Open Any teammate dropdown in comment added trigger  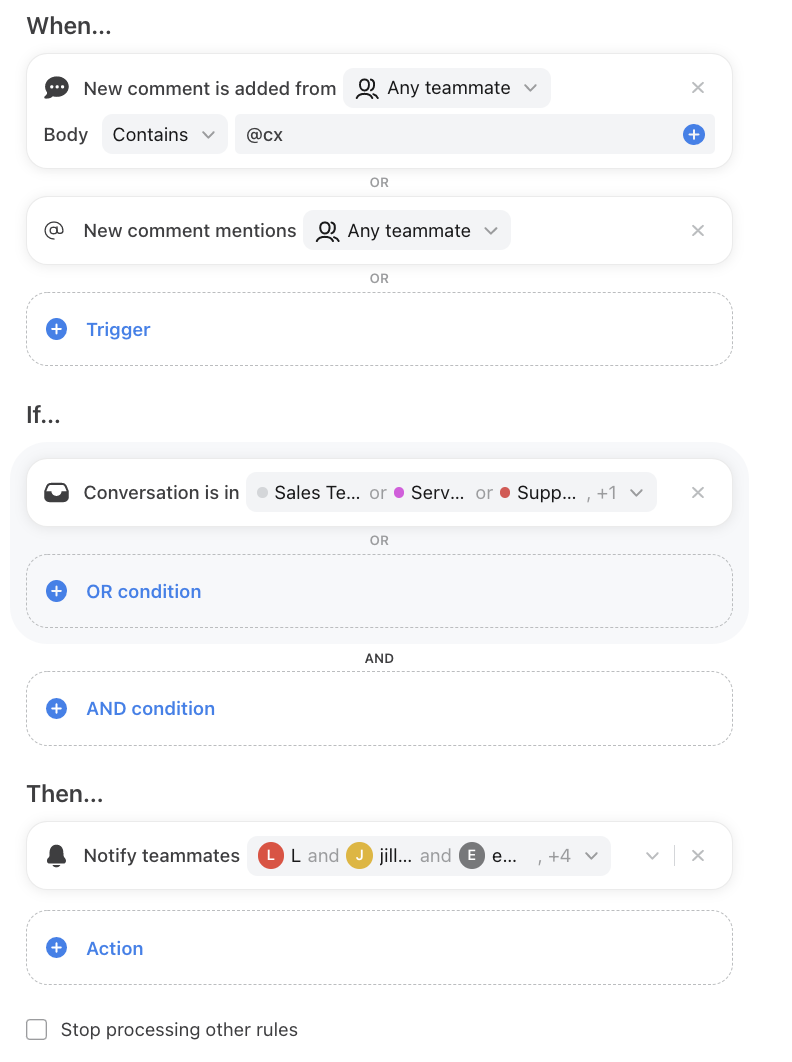tap(446, 88)
